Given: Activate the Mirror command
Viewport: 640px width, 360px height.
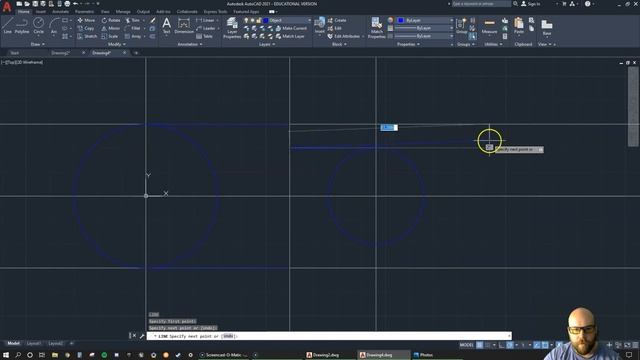Looking at the screenshot, I should pos(111,28).
